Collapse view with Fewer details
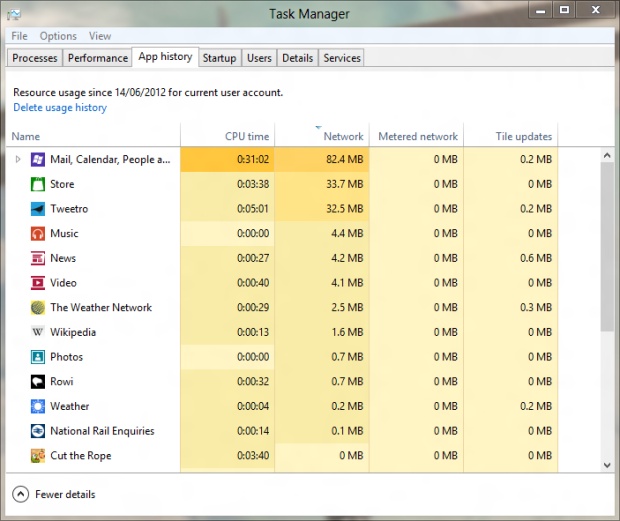 click(54, 494)
